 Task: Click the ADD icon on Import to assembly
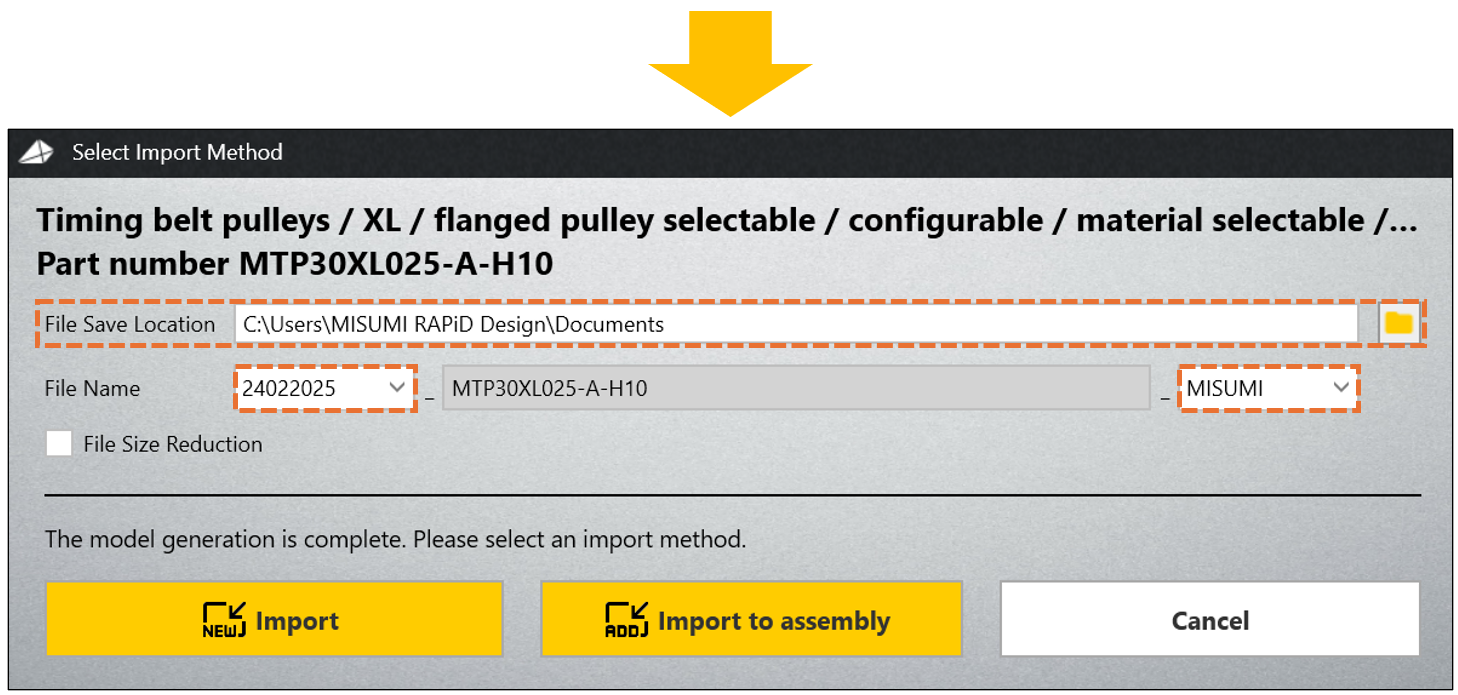pyautogui.click(x=627, y=621)
